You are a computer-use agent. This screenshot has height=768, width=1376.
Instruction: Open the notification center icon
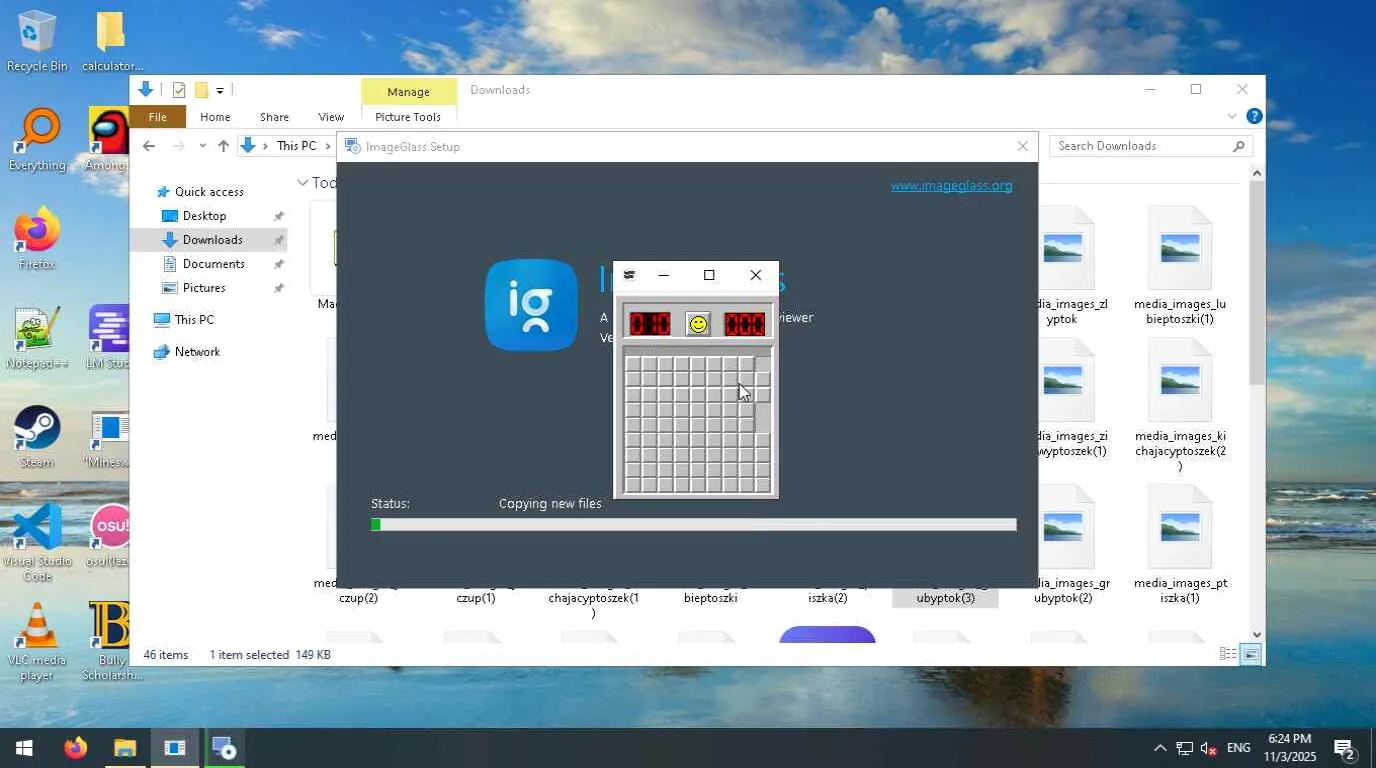click(x=1345, y=748)
